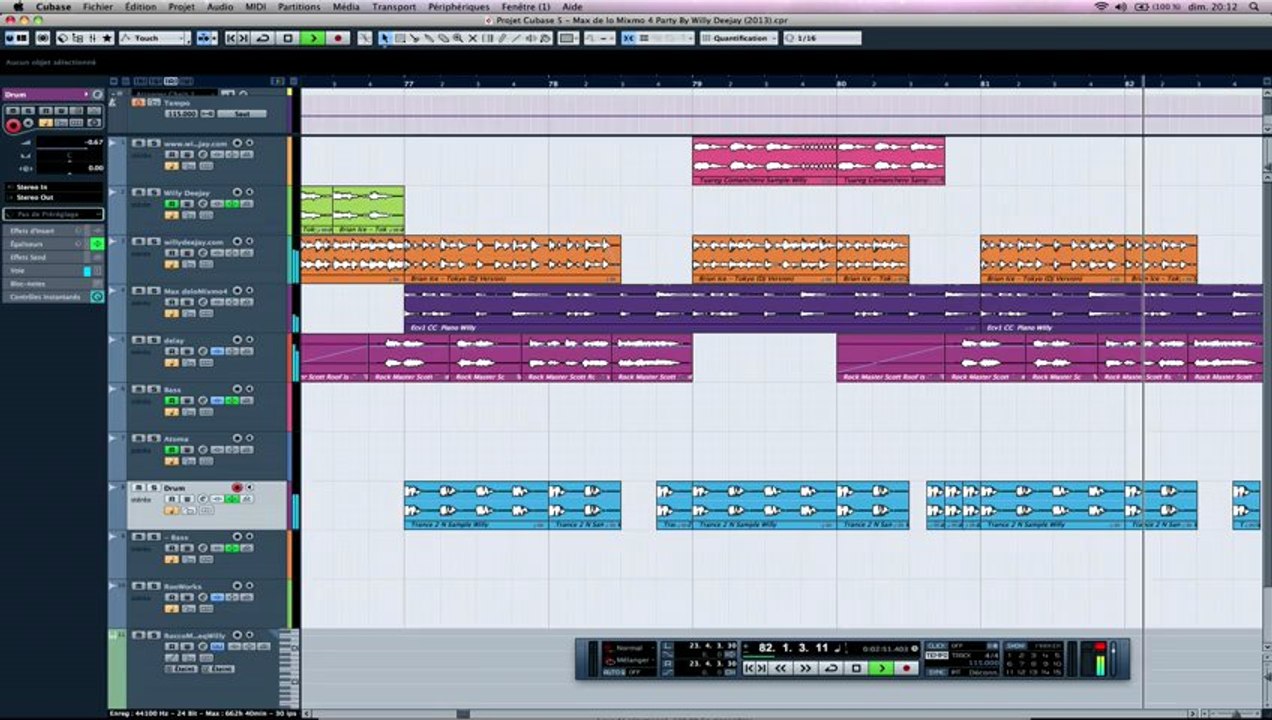Viewport: 1272px width, 720px height.
Task: Click the position display 82. 1. 3. 11
Action: 792,647
